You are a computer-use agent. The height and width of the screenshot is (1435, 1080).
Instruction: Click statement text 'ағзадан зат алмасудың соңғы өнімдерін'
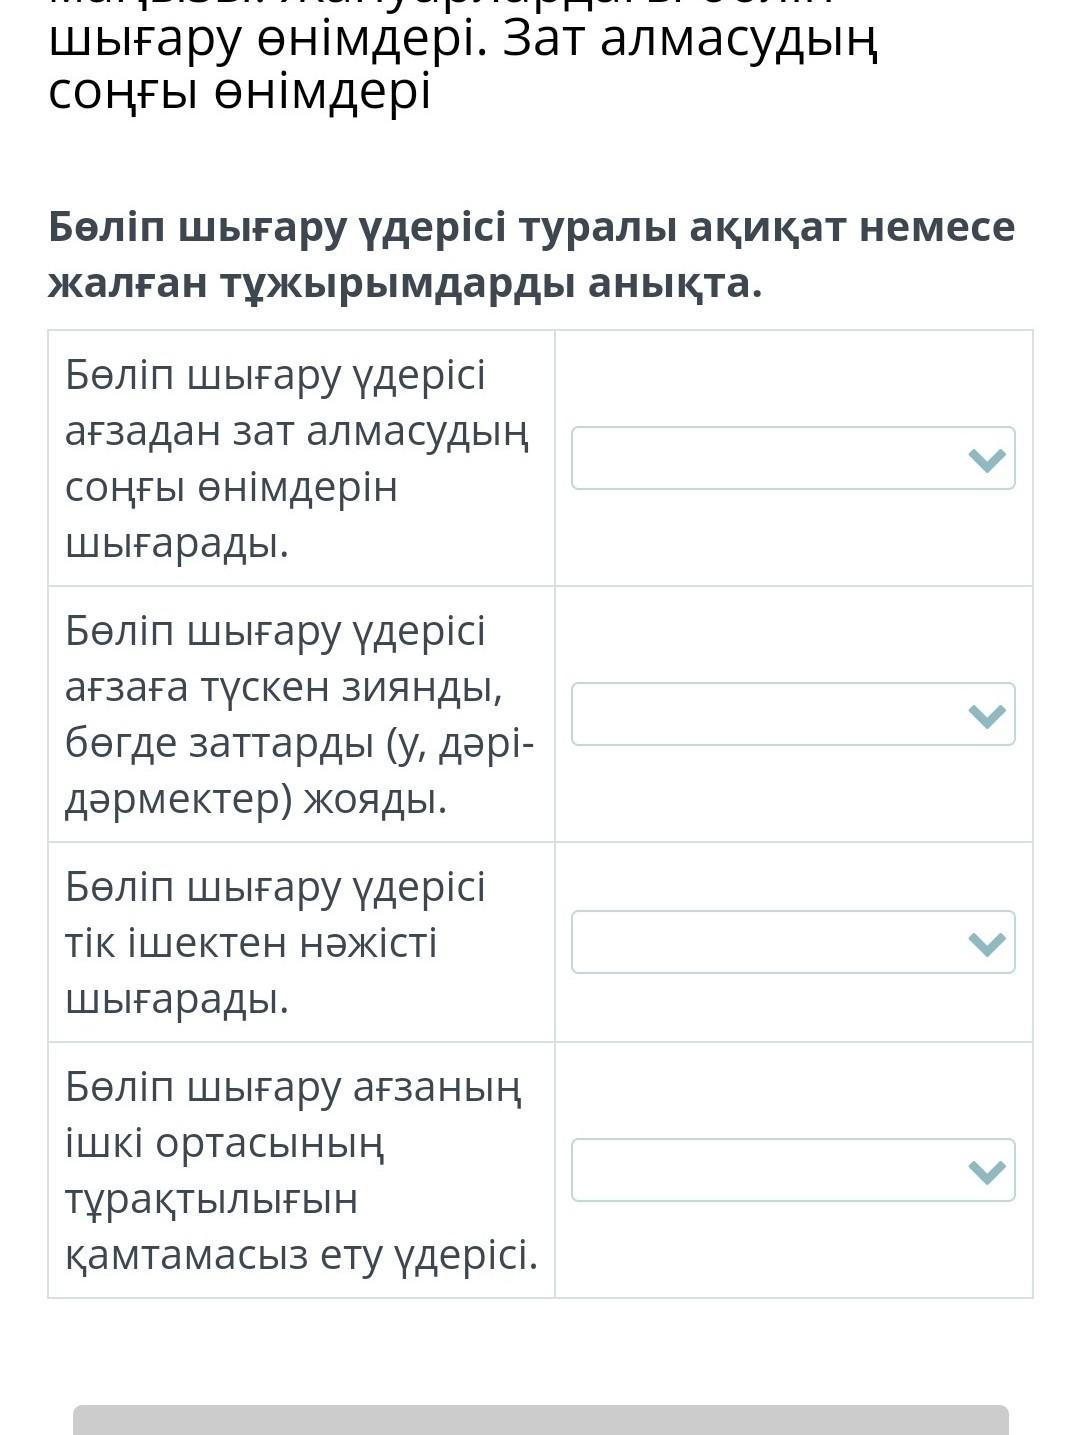[297, 432]
